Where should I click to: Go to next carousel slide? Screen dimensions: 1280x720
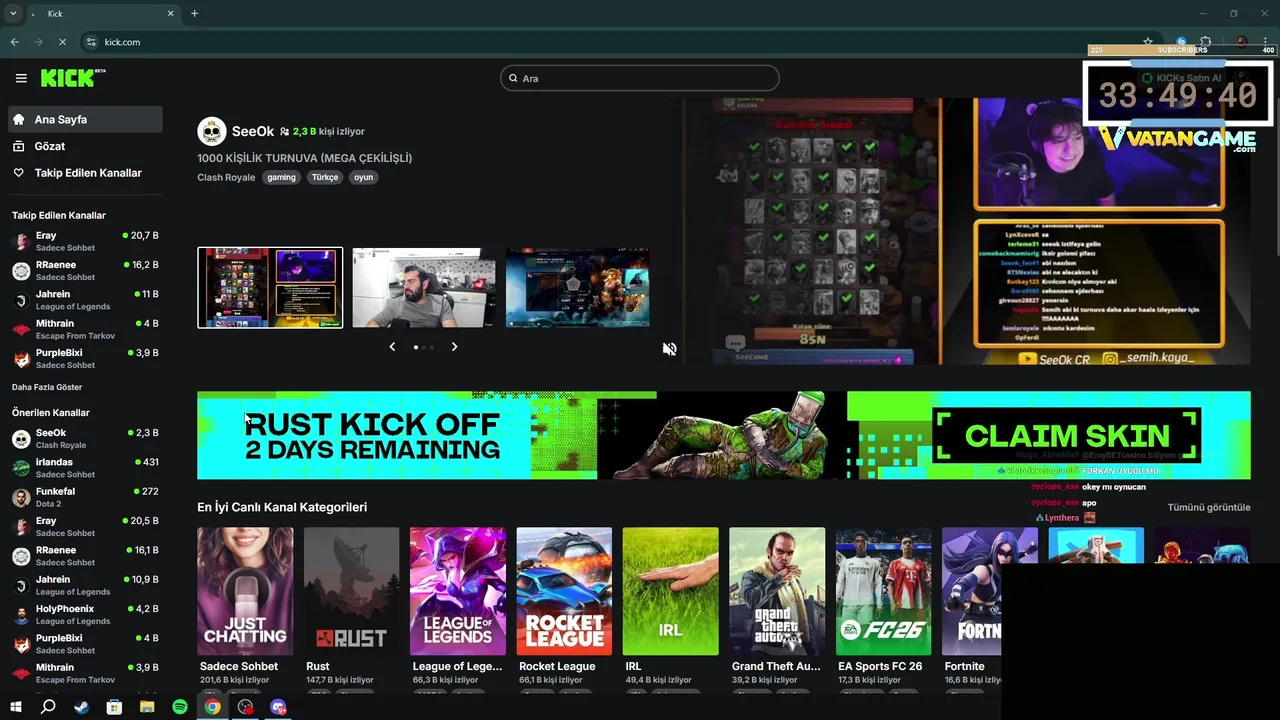[x=454, y=347]
